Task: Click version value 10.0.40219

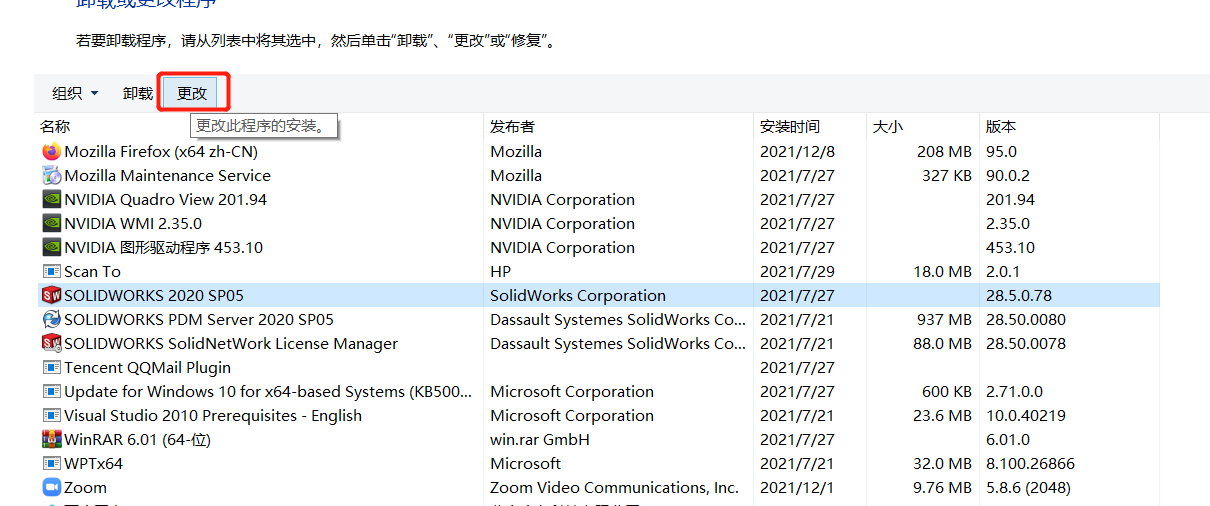Action: point(1026,416)
